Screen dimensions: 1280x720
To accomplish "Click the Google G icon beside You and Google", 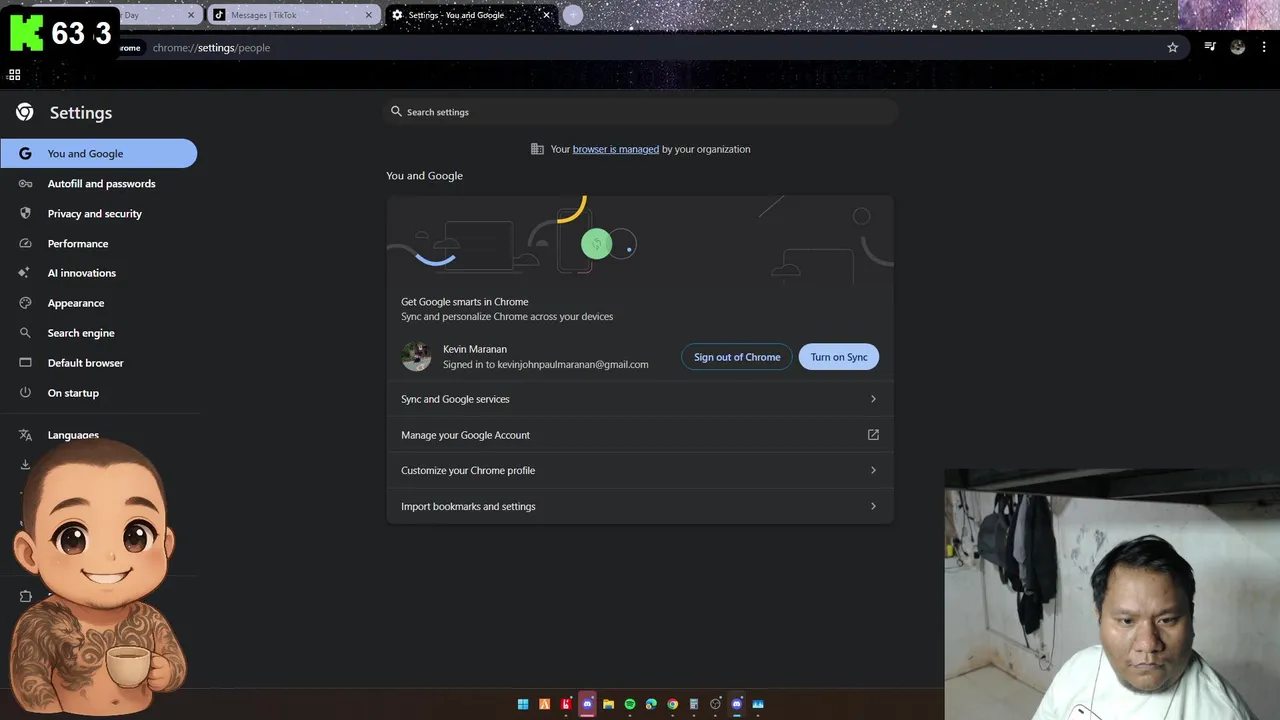I will (x=25, y=153).
